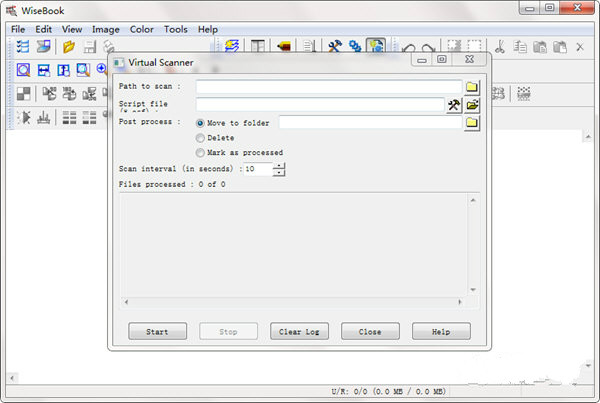Image resolution: width=600 pixels, height=403 pixels.
Task: Click the yellow and red marker icon
Action: pyautogui.click(x=284, y=47)
